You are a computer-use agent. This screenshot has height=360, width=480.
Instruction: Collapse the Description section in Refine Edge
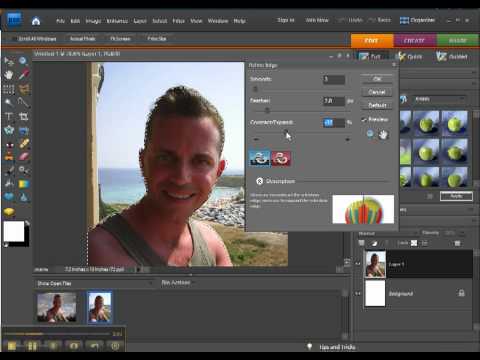[x=259, y=181]
